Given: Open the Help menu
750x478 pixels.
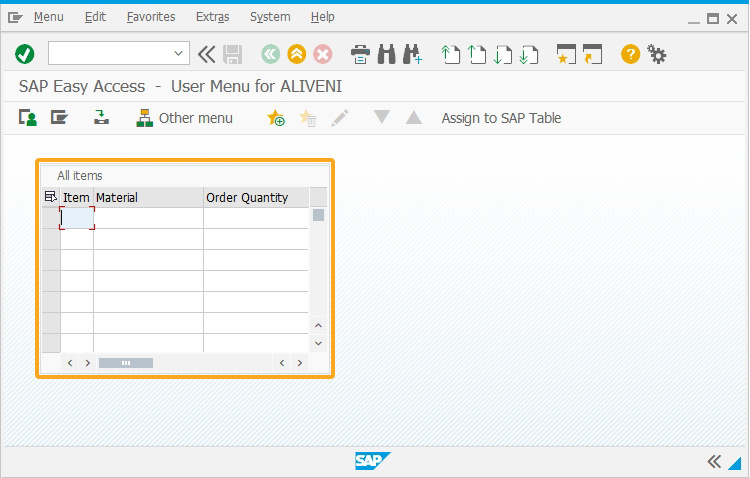Looking at the screenshot, I should click(322, 17).
